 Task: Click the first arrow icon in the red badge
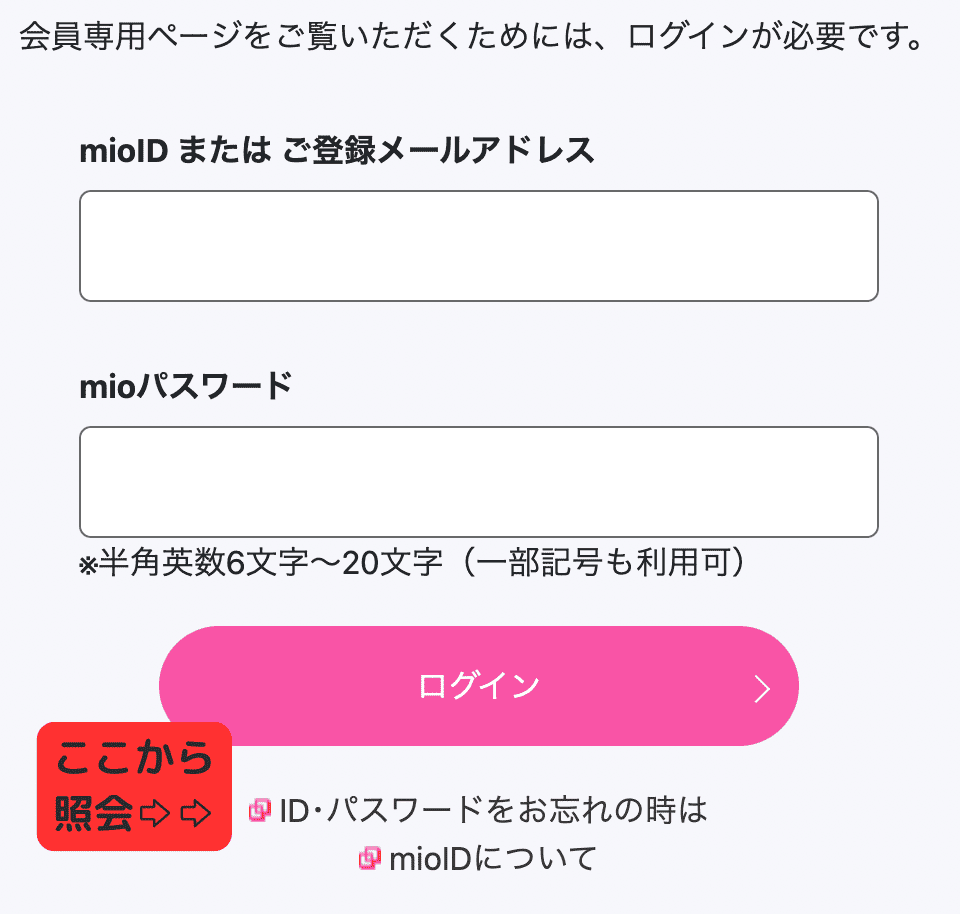pos(155,814)
